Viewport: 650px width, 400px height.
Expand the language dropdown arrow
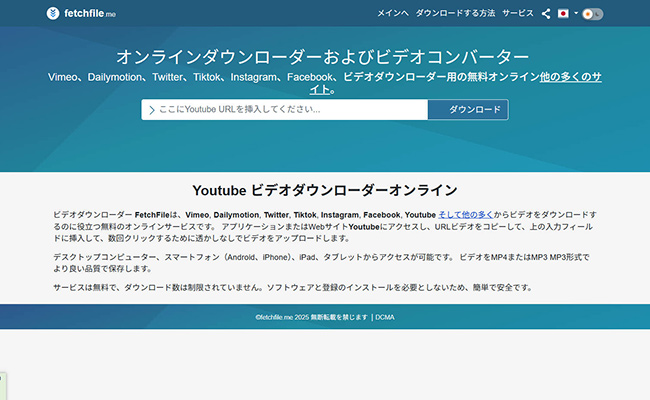(x=576, y=13)
